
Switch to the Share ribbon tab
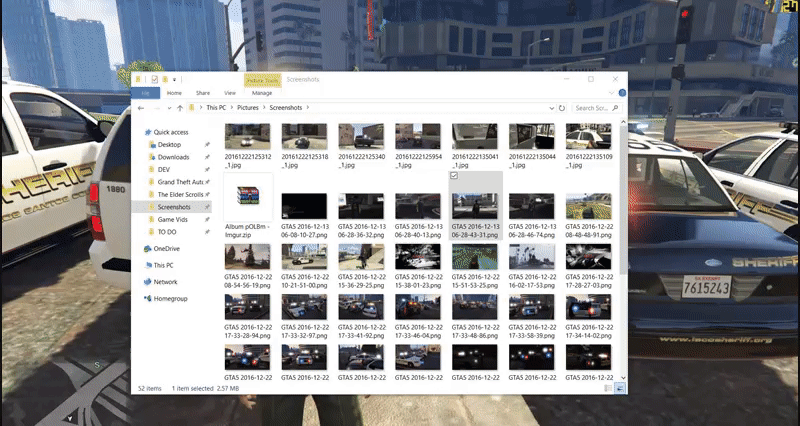pyautogui.click(x=203, y=93)
